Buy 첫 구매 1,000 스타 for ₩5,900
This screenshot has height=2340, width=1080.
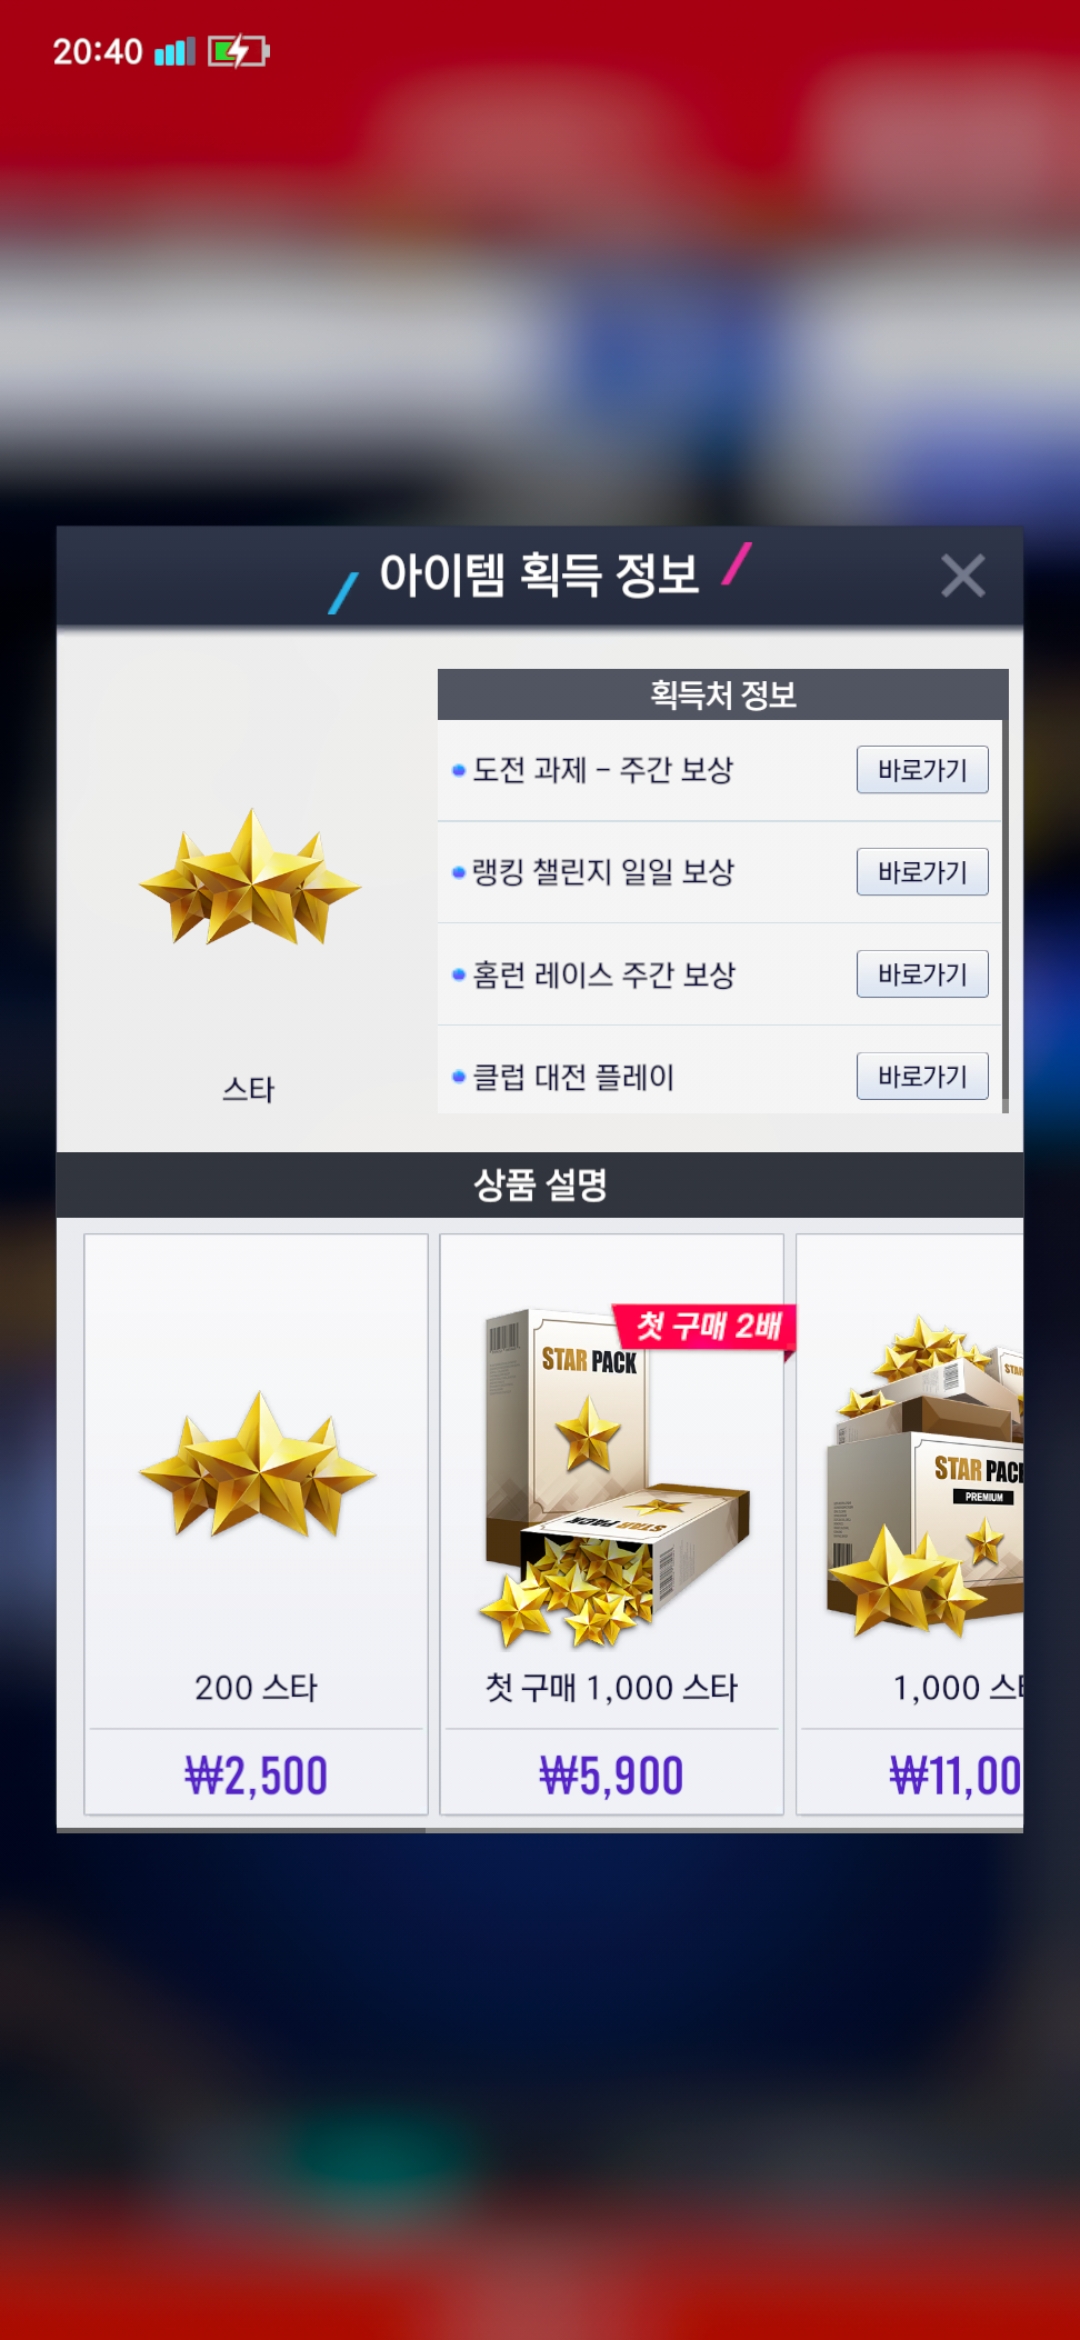(612, 1776)
